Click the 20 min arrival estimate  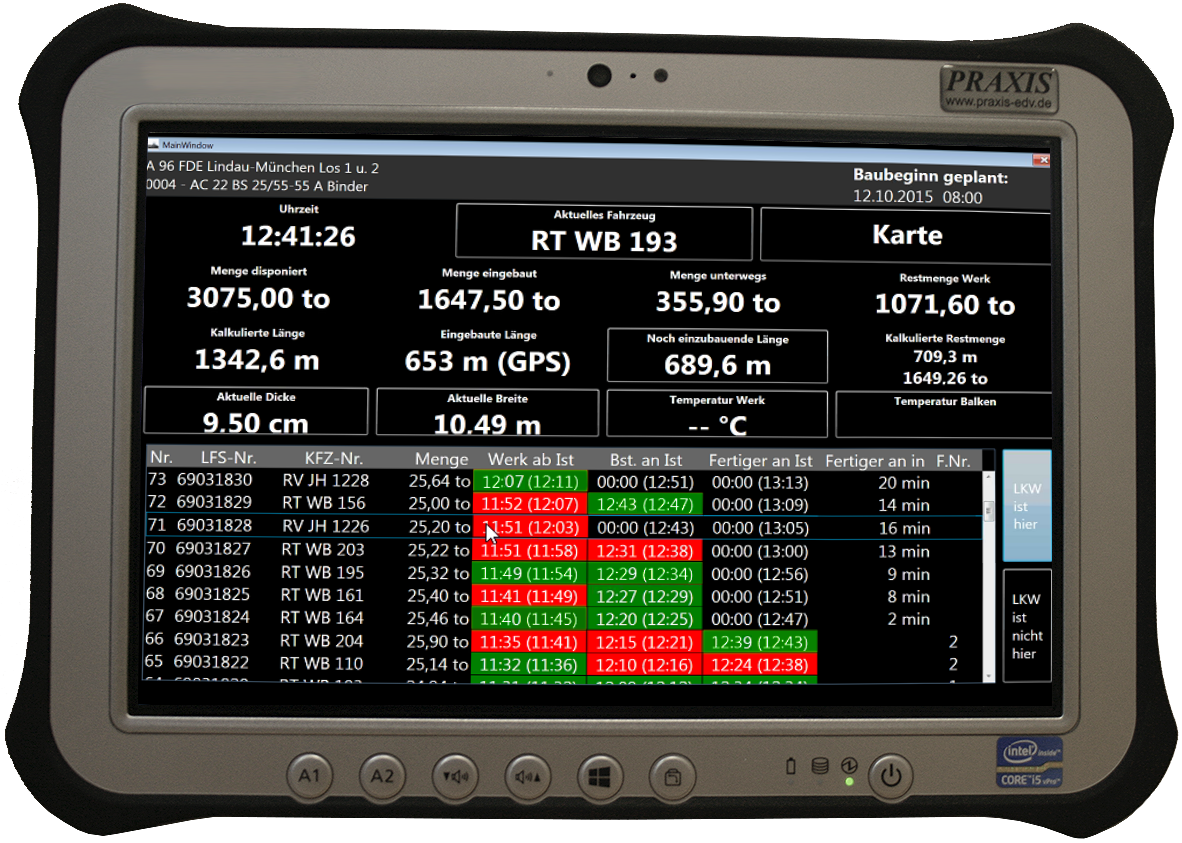903,483
